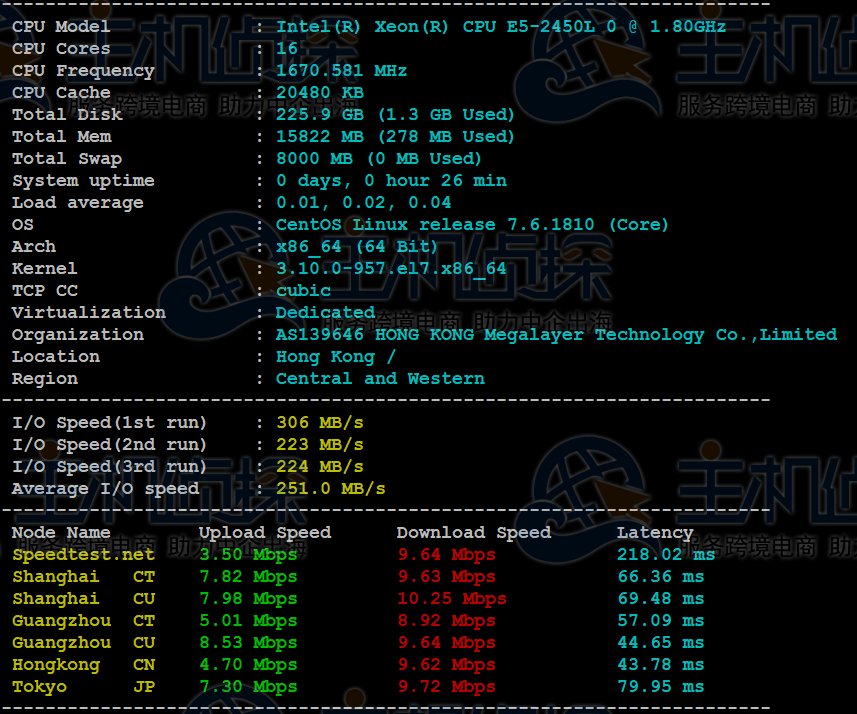Click Tokyo JP latency 79.95 ms
857x714 pixels.
pos(661,687)
